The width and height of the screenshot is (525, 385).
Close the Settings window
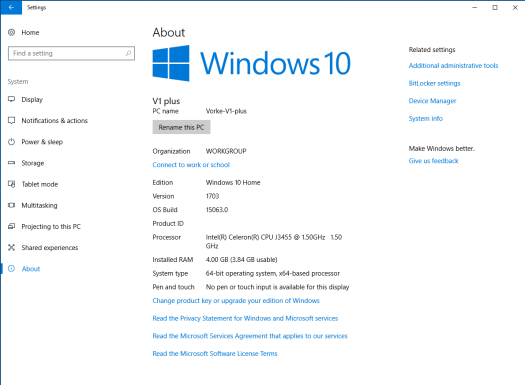(515, 7)
